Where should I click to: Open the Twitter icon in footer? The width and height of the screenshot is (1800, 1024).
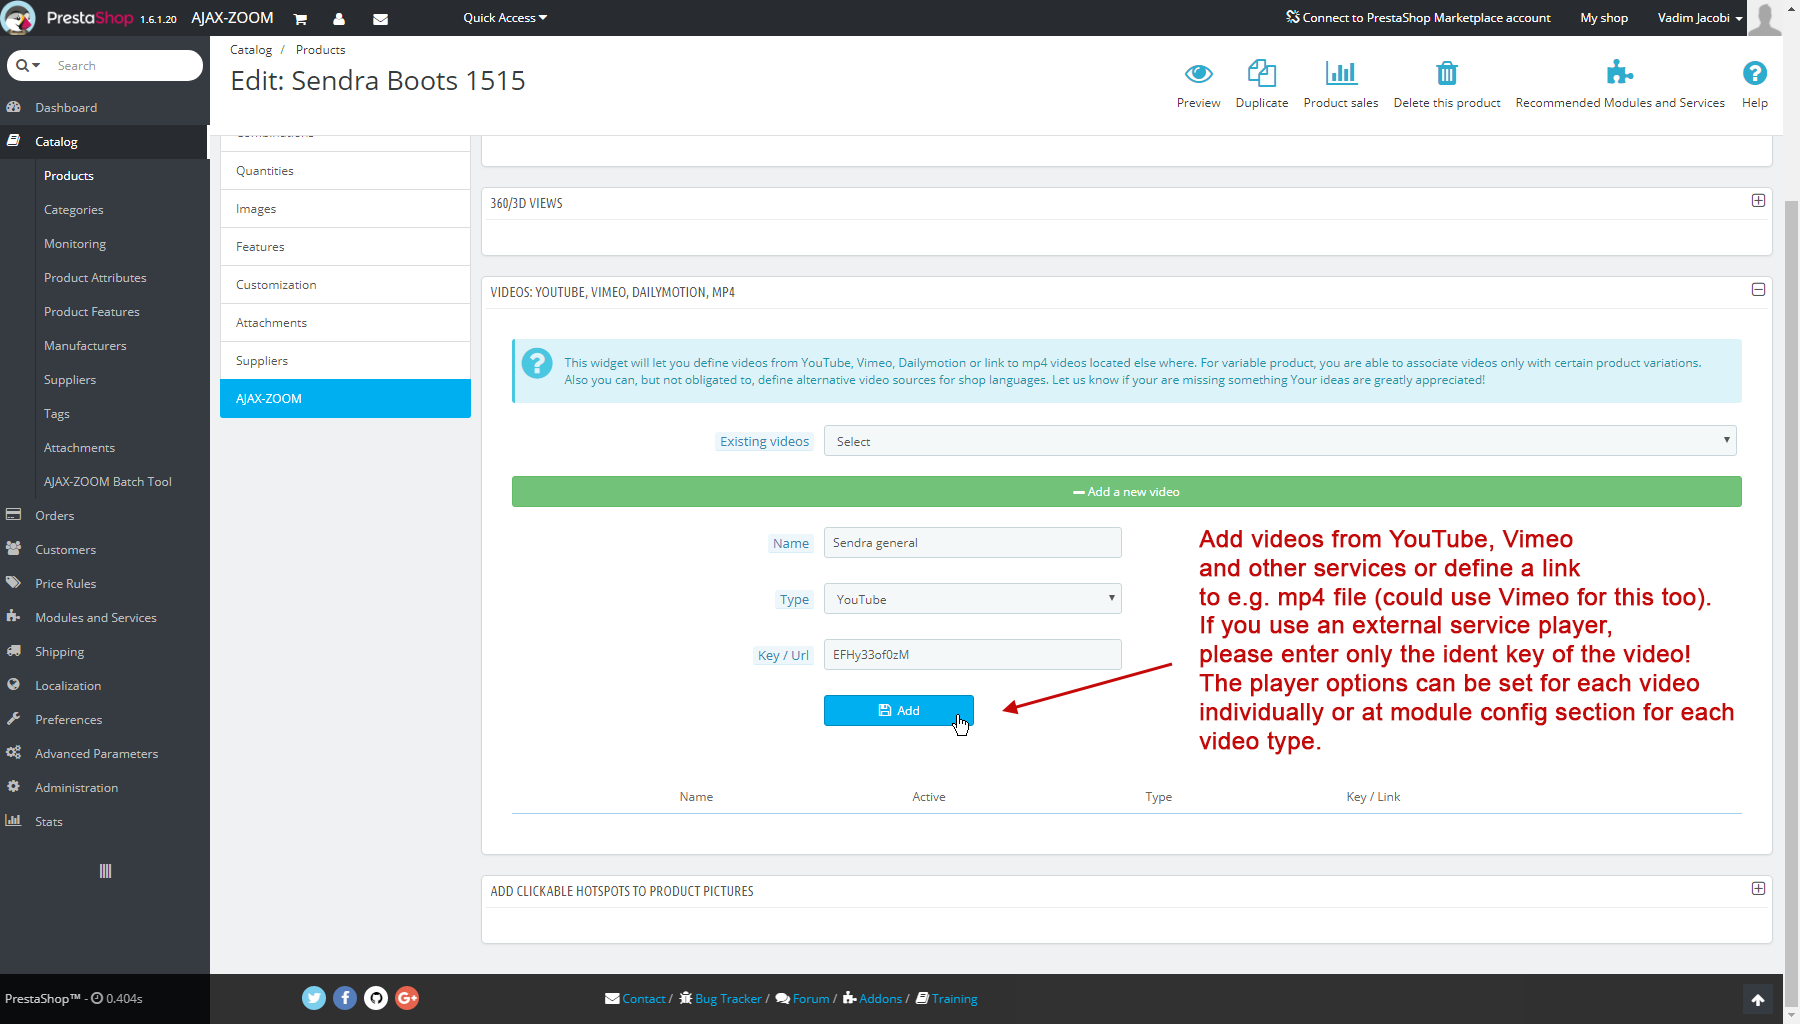click(x=314, y=998)
